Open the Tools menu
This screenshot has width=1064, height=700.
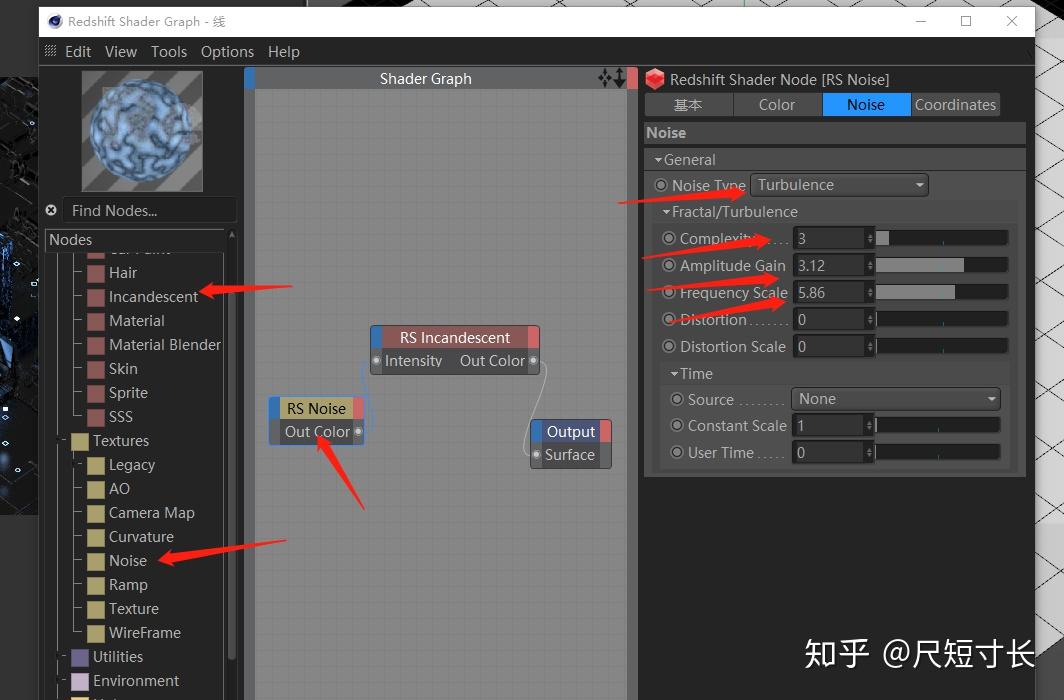click(x=168, y=51)
